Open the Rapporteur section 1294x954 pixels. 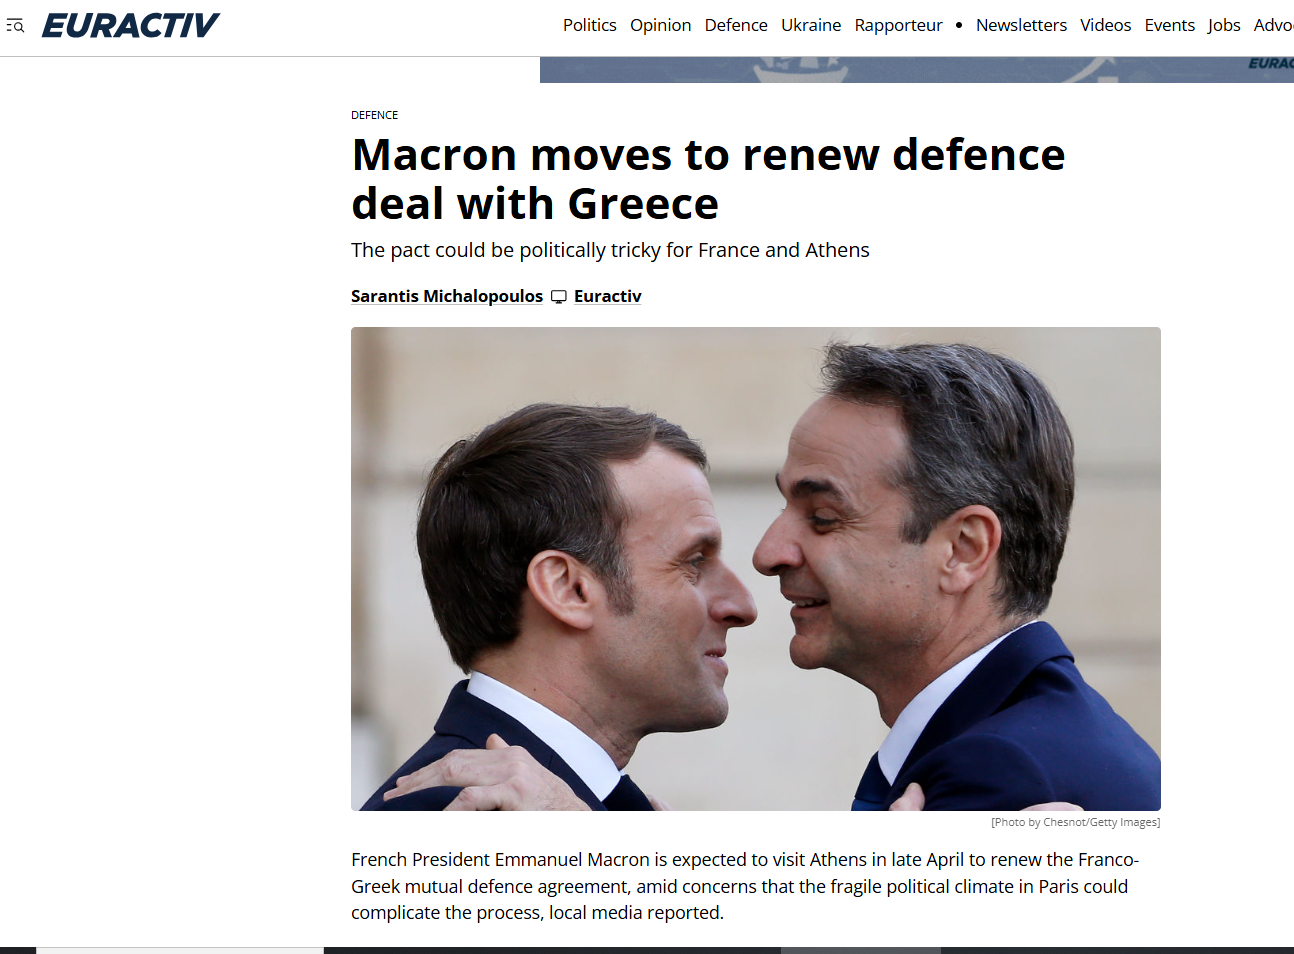click(898, 25)
